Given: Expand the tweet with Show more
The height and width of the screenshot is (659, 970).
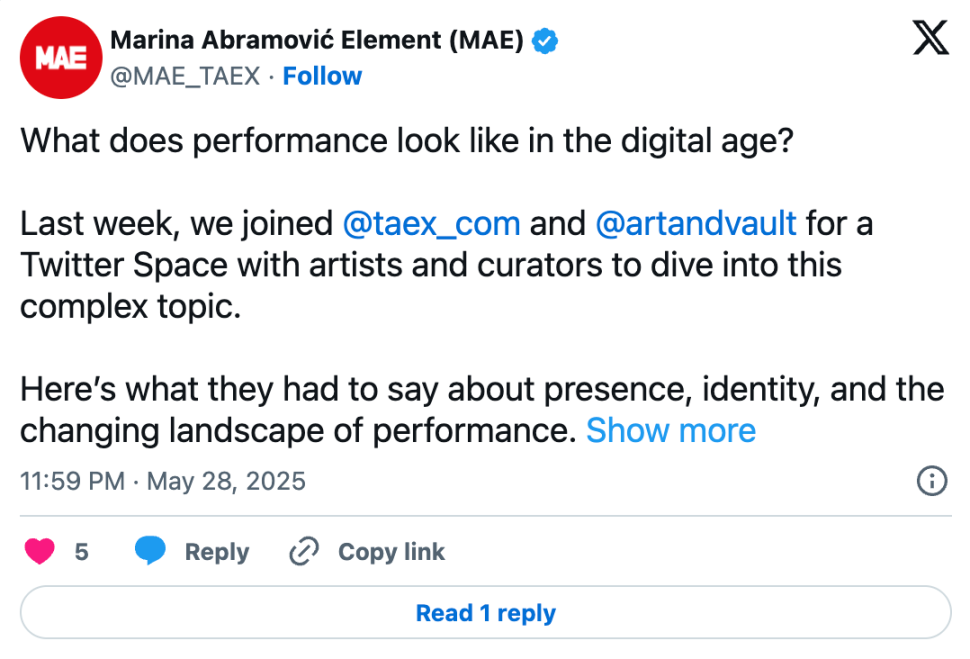Looking at the screenshot, I should [671, 430].
